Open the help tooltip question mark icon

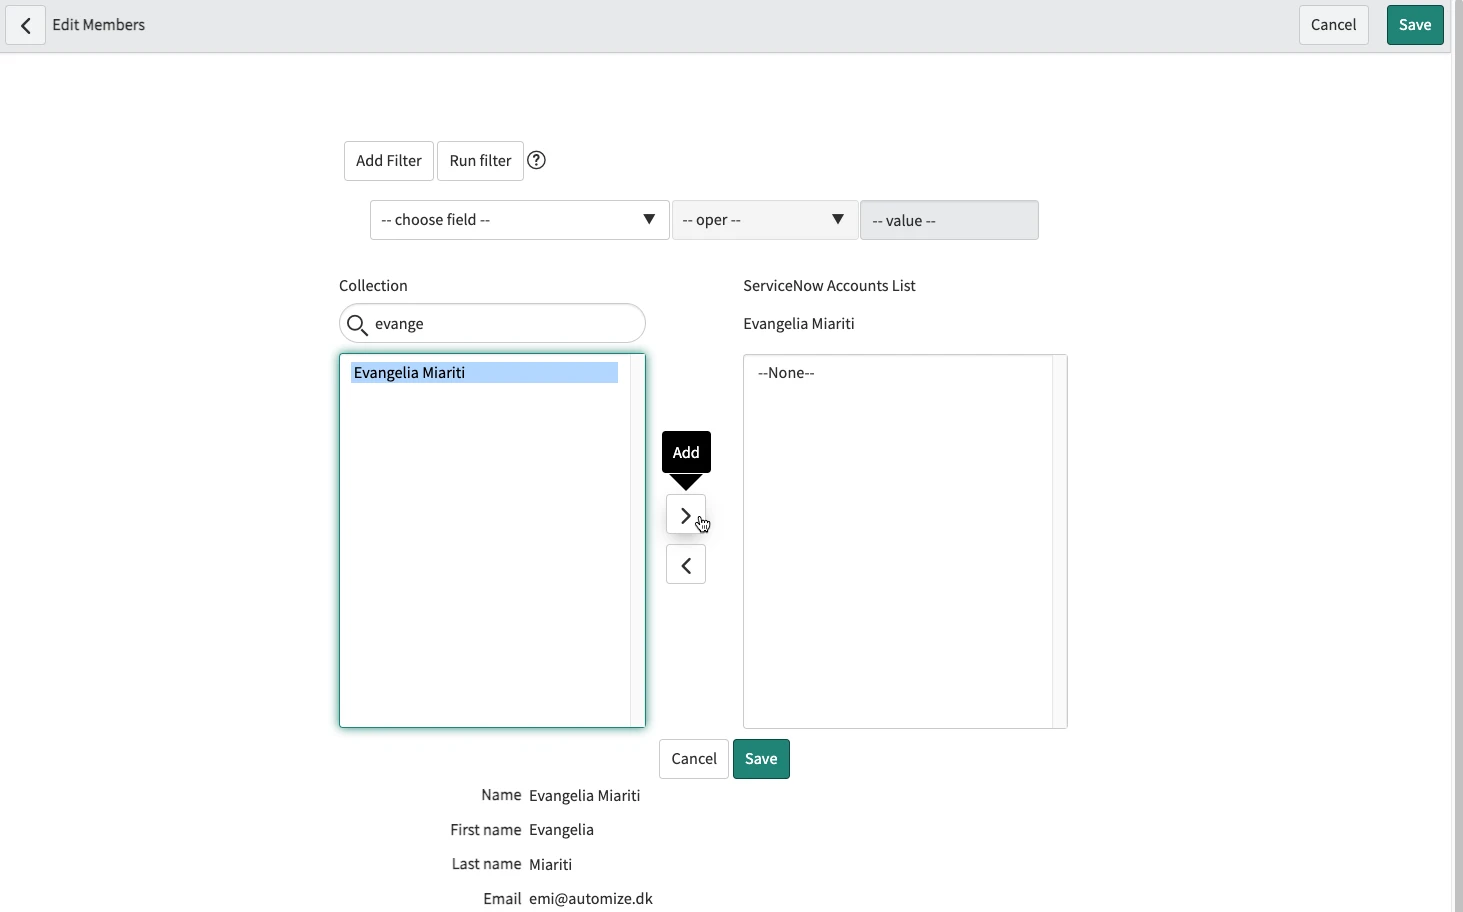coord(536,160)
